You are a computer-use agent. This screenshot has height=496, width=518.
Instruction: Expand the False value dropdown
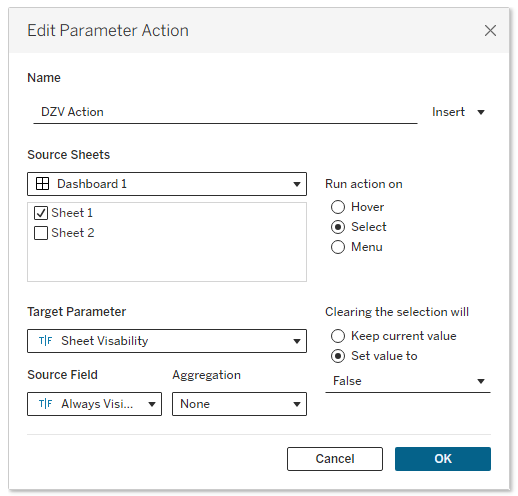408,381
